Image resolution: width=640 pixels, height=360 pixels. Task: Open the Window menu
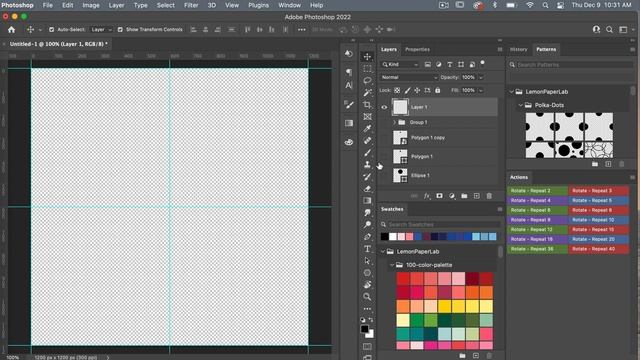(x=289, y=5)
